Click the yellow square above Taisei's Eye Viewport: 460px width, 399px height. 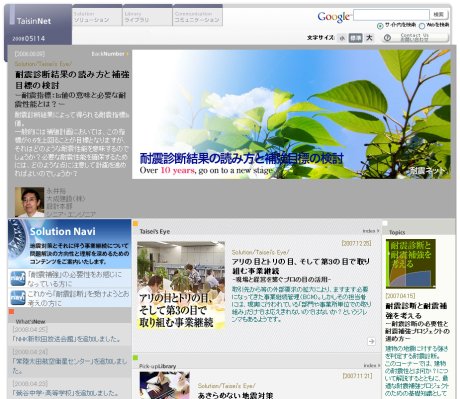[x=135, y=224]
